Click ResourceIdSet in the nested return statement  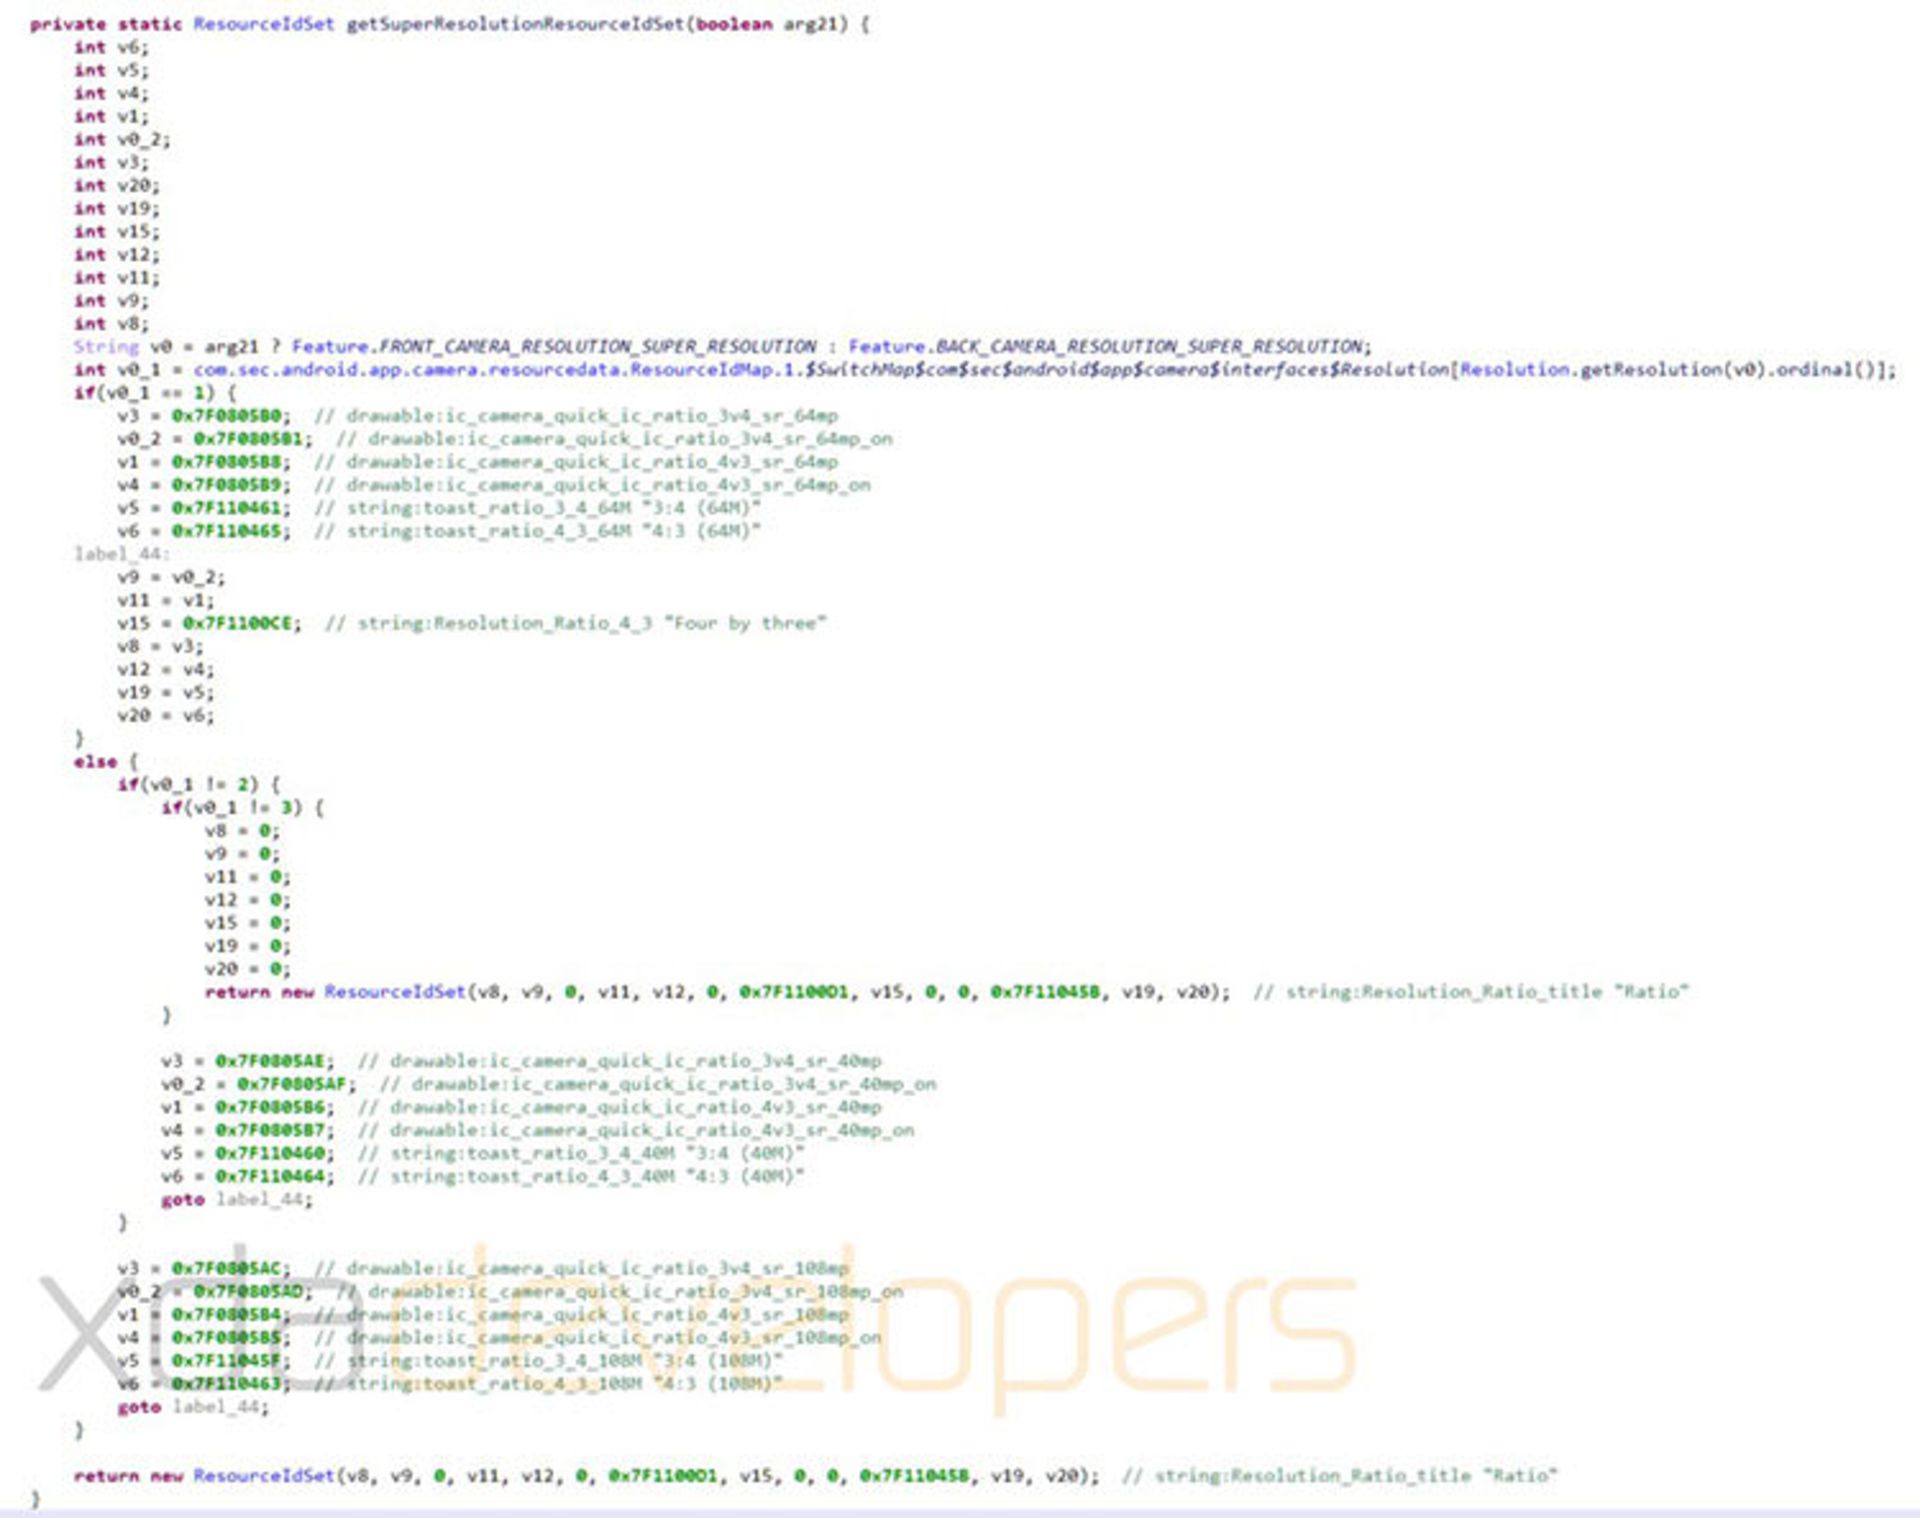tap(394, 992)
